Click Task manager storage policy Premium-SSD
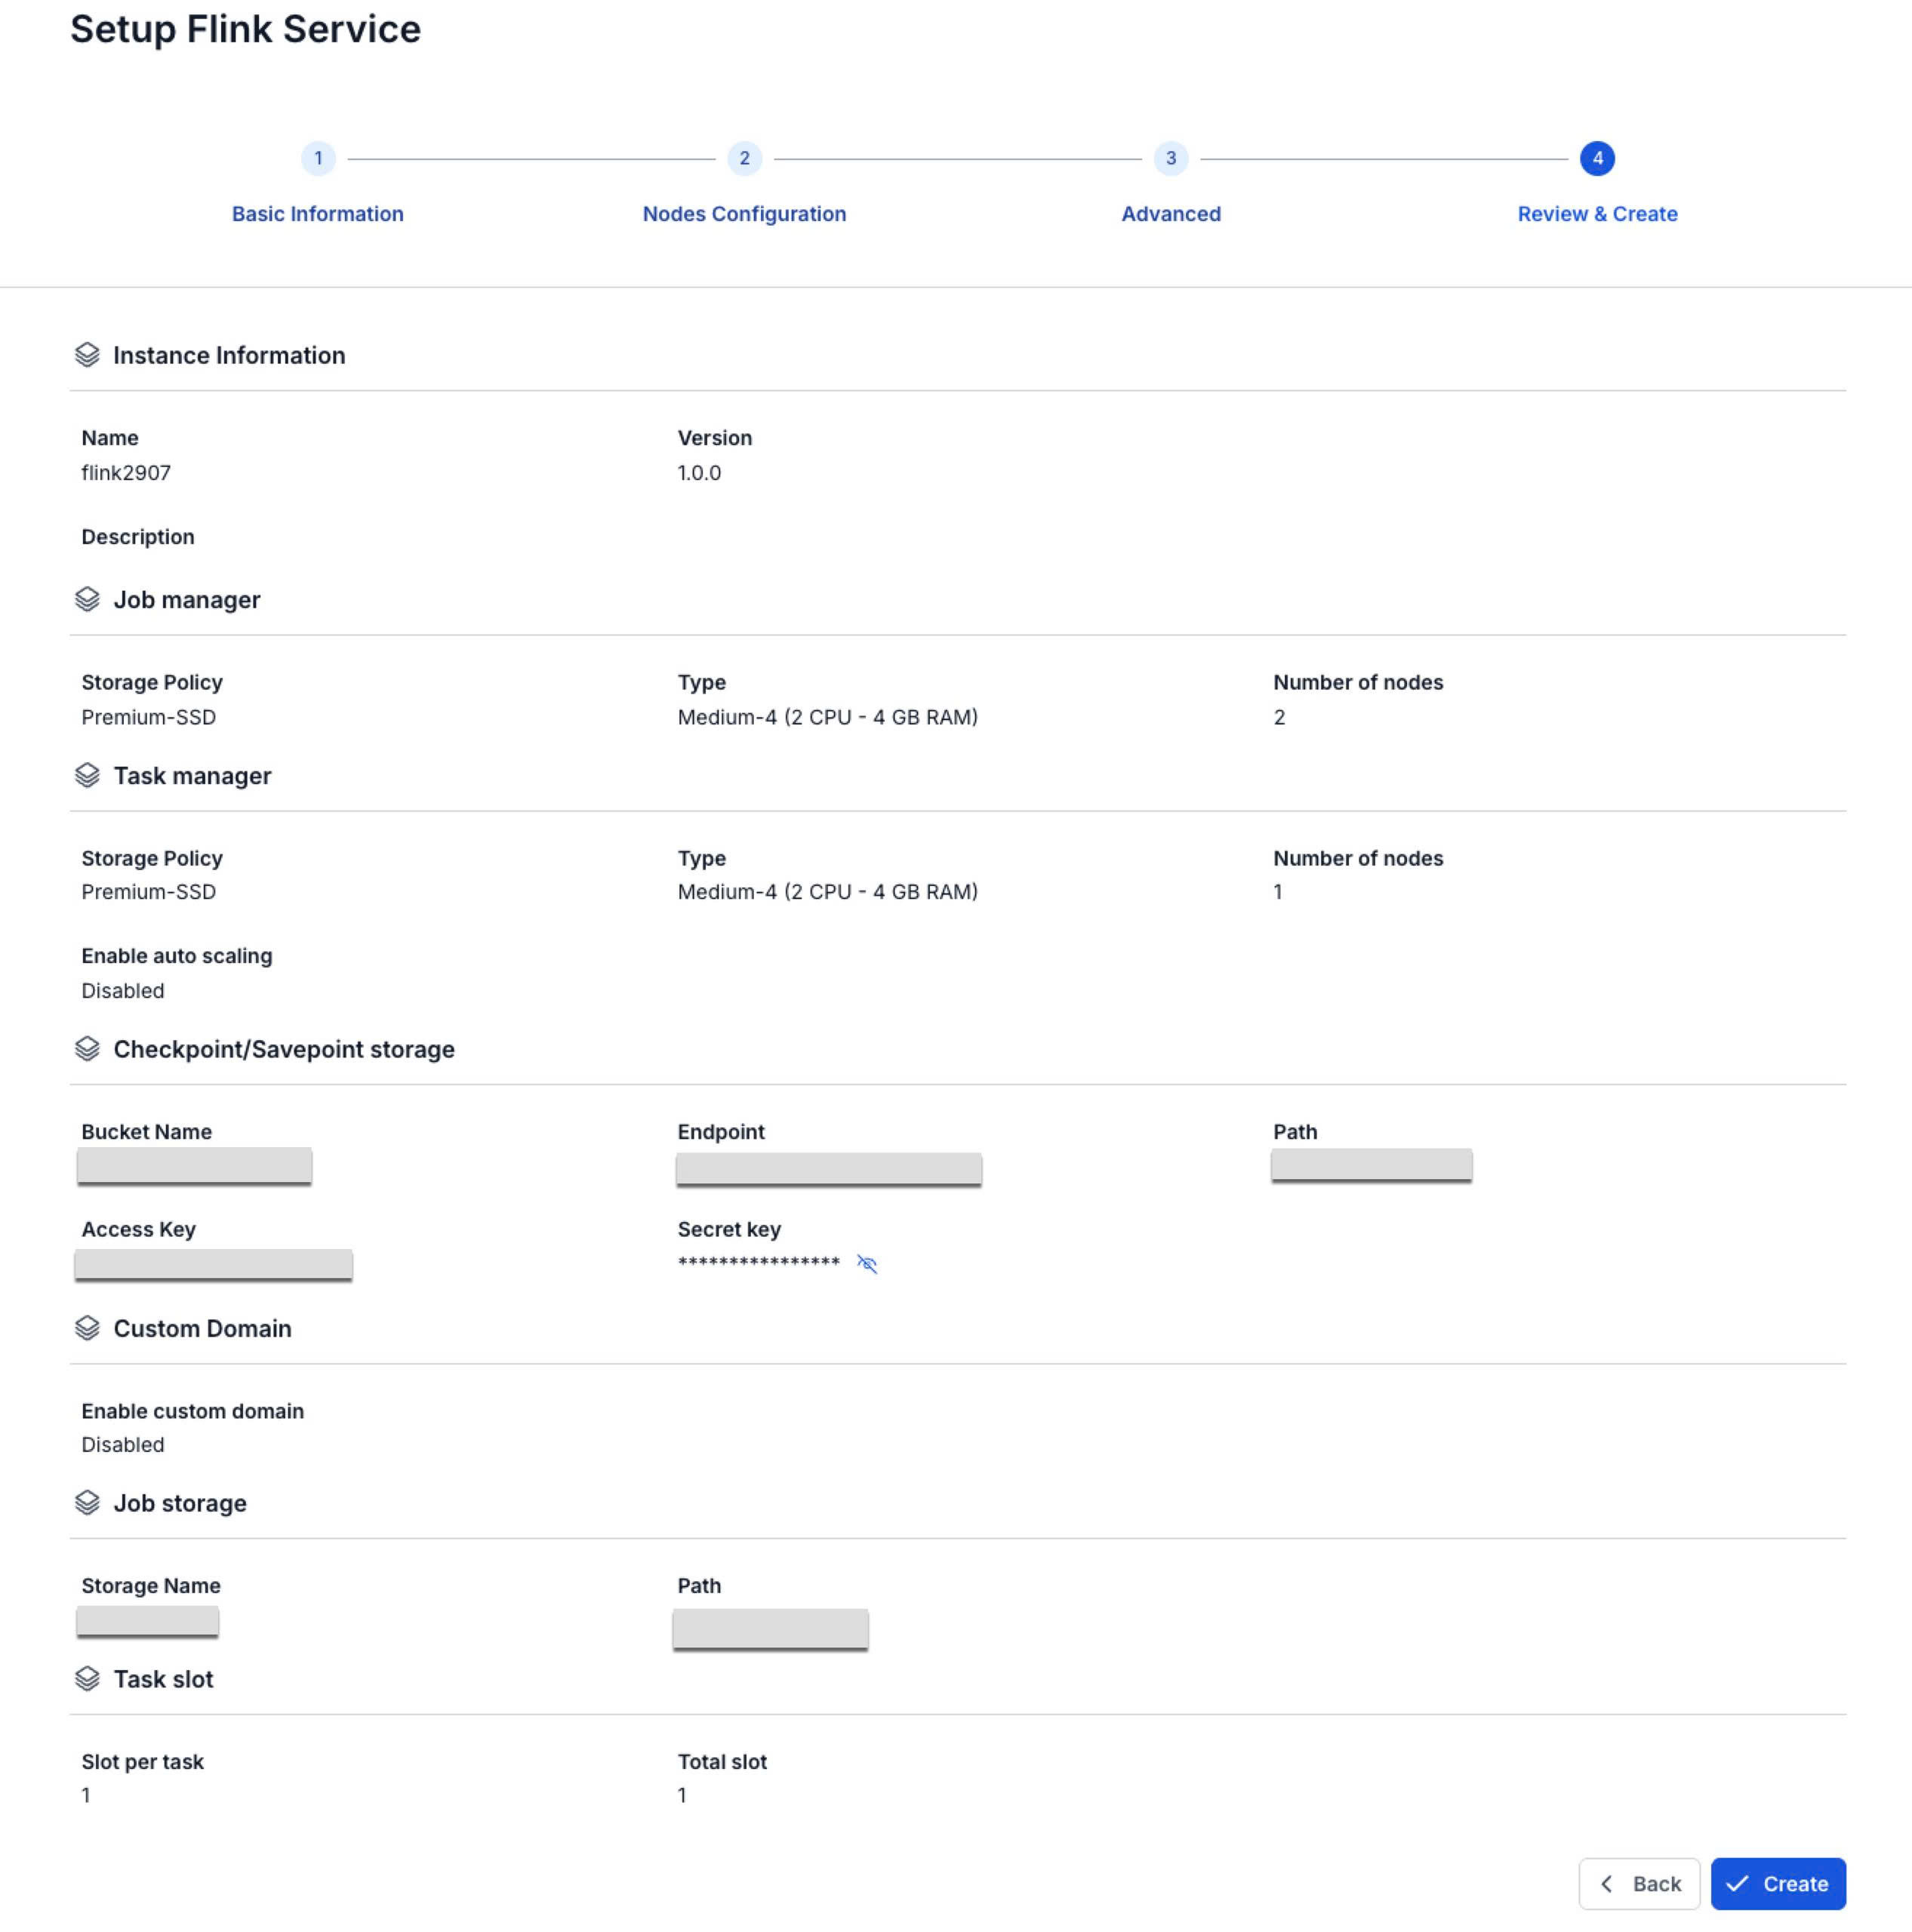1912x1932 pixels. click(148, 892)
